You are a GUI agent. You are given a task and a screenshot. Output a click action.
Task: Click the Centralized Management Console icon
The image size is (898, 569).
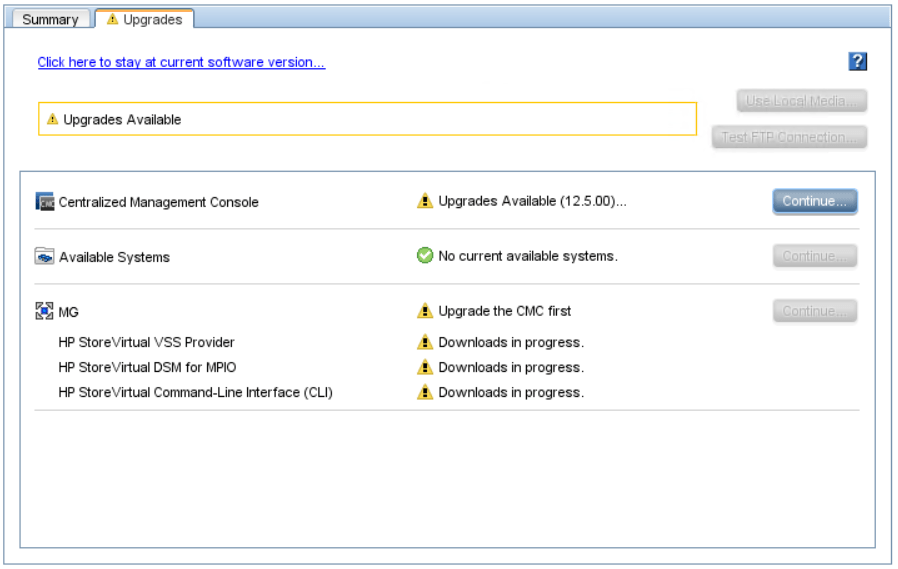coord(45,201)
